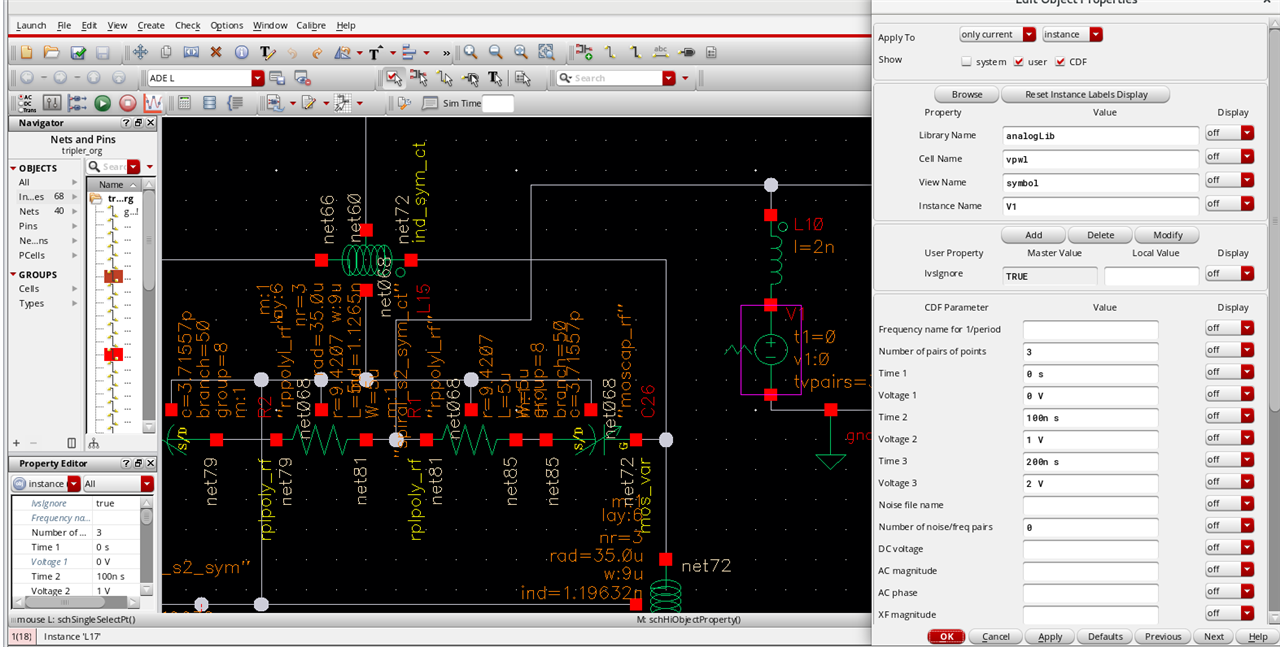Screen dimensions: 1280x647
Task: Open the Help menu
Action: pos(346,25)
